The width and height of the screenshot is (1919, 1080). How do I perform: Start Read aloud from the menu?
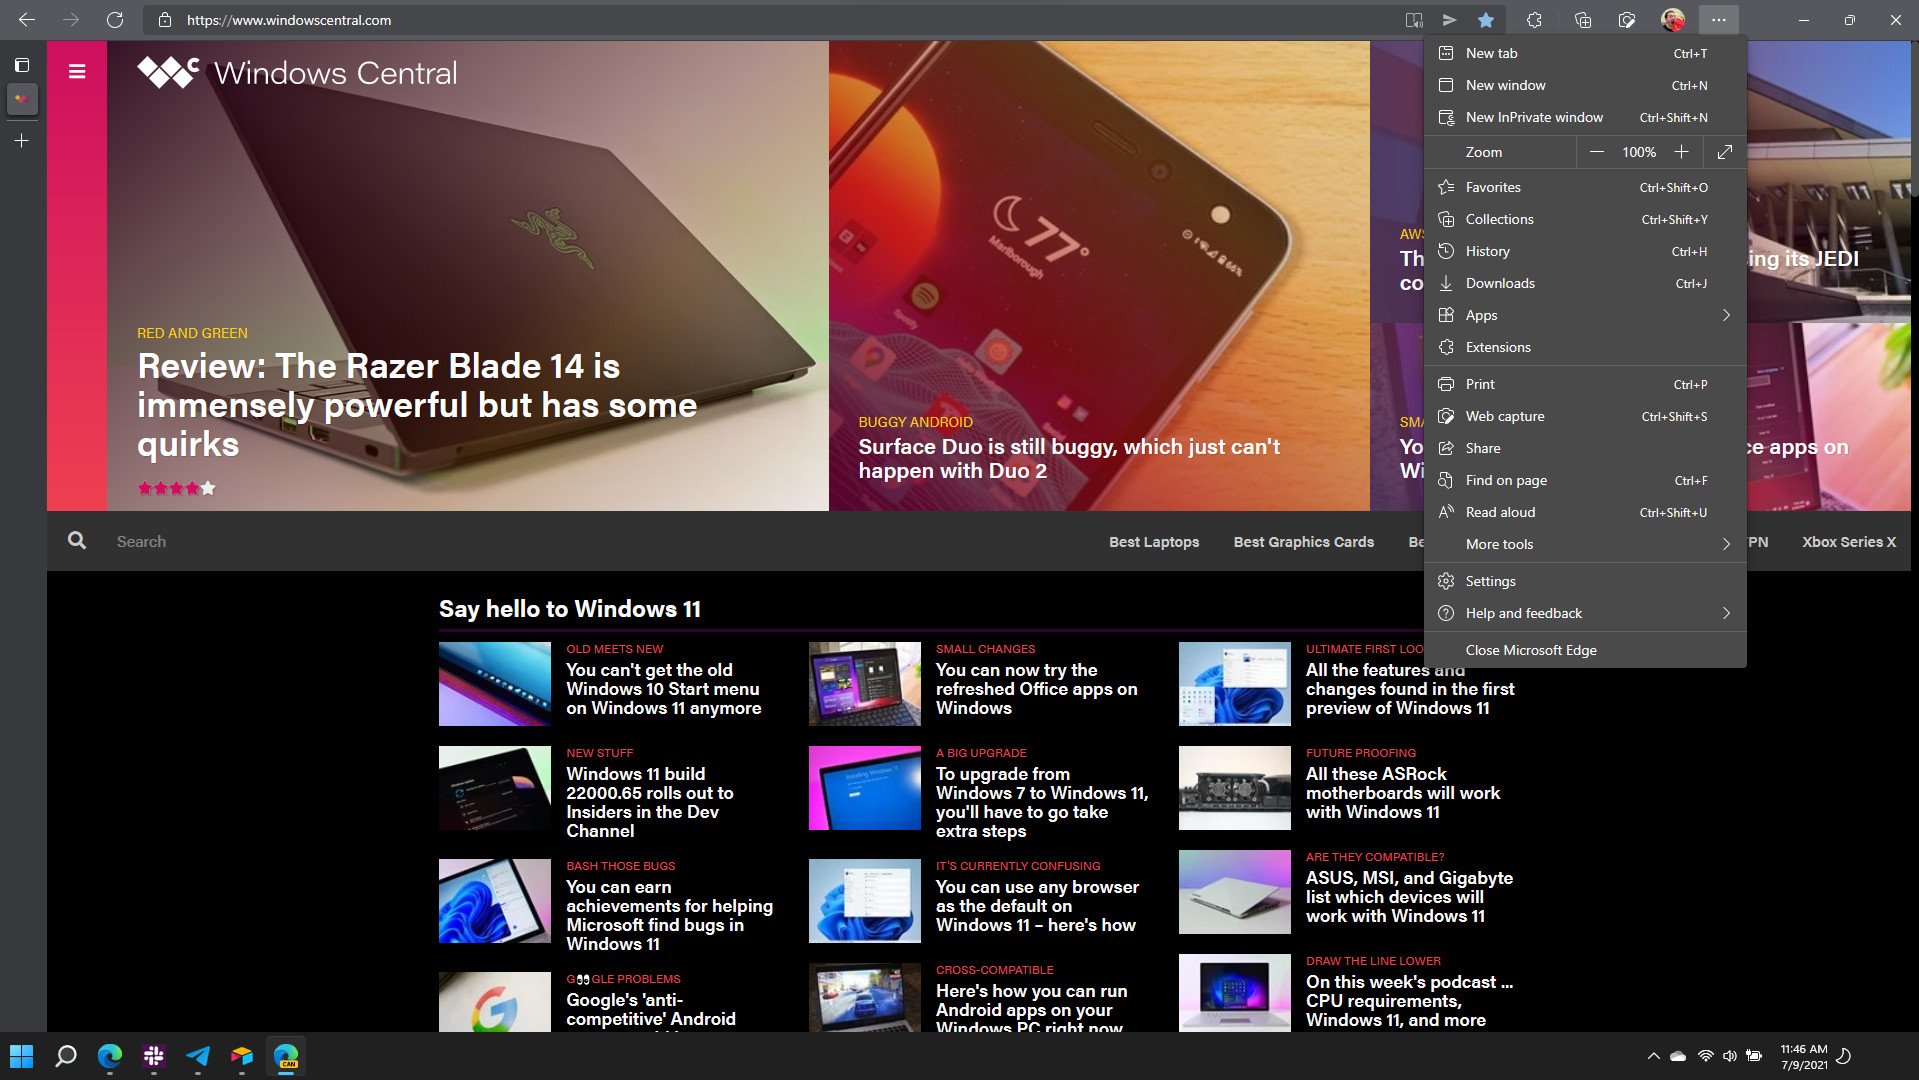1585,512
